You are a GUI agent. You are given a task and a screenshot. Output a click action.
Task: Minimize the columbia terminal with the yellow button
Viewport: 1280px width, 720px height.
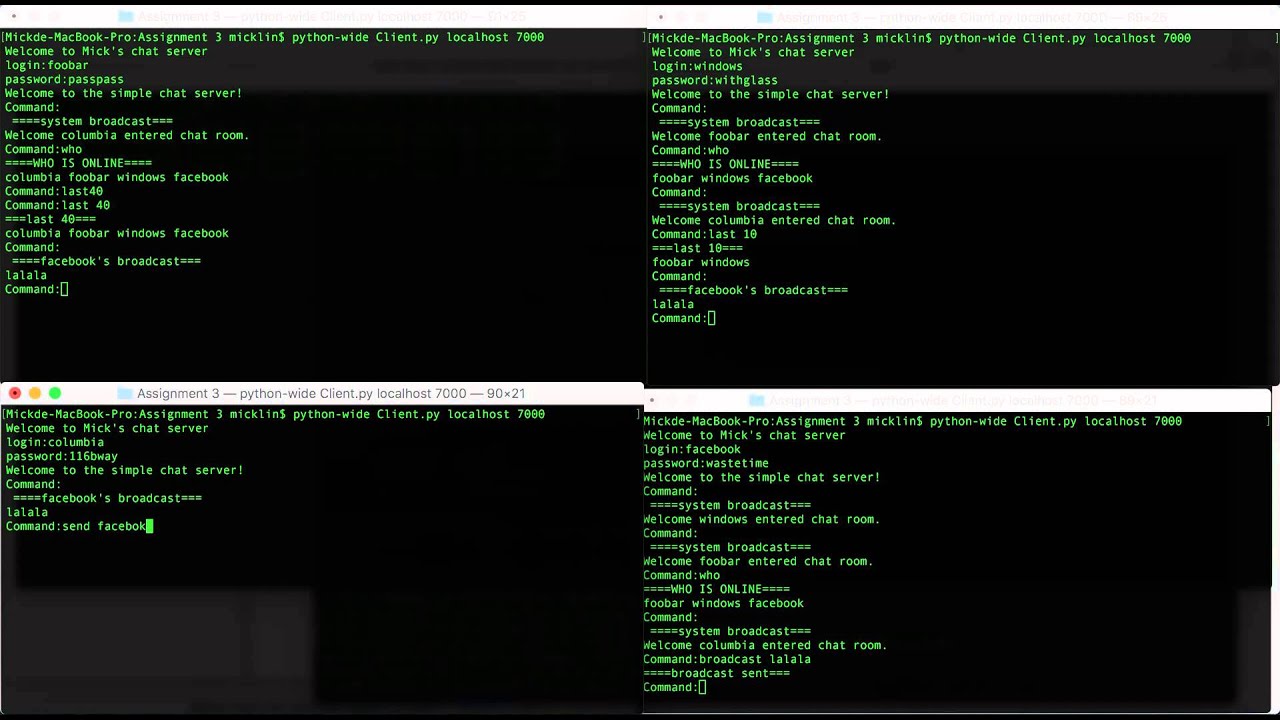(35, 393)
